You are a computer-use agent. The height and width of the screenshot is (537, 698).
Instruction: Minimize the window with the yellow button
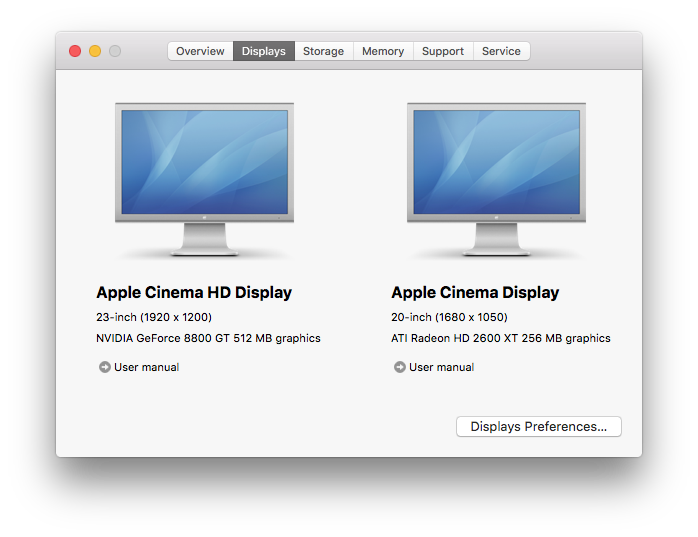(x=95, y=51)
